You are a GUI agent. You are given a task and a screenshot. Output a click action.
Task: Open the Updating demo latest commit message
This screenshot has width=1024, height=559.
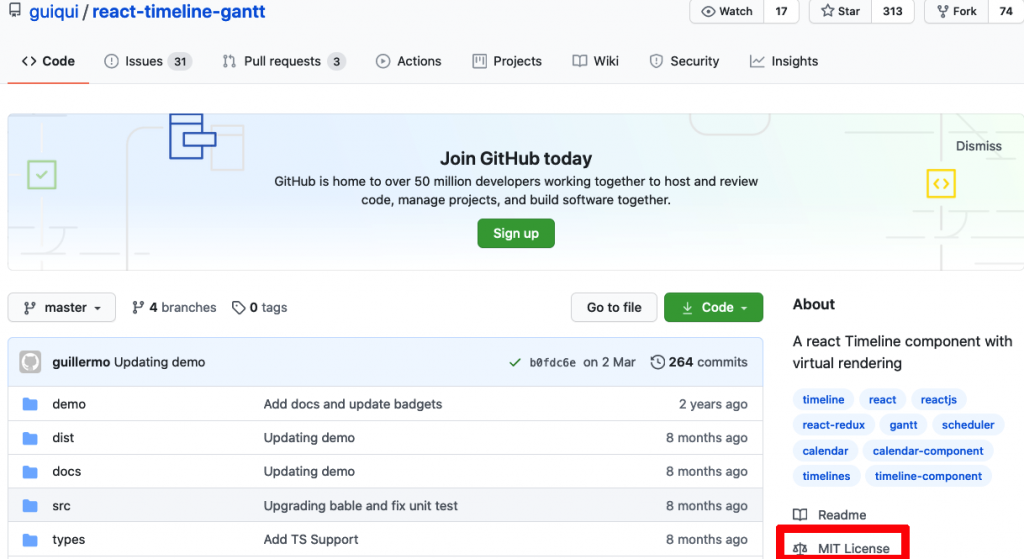[x=159, y=362]
